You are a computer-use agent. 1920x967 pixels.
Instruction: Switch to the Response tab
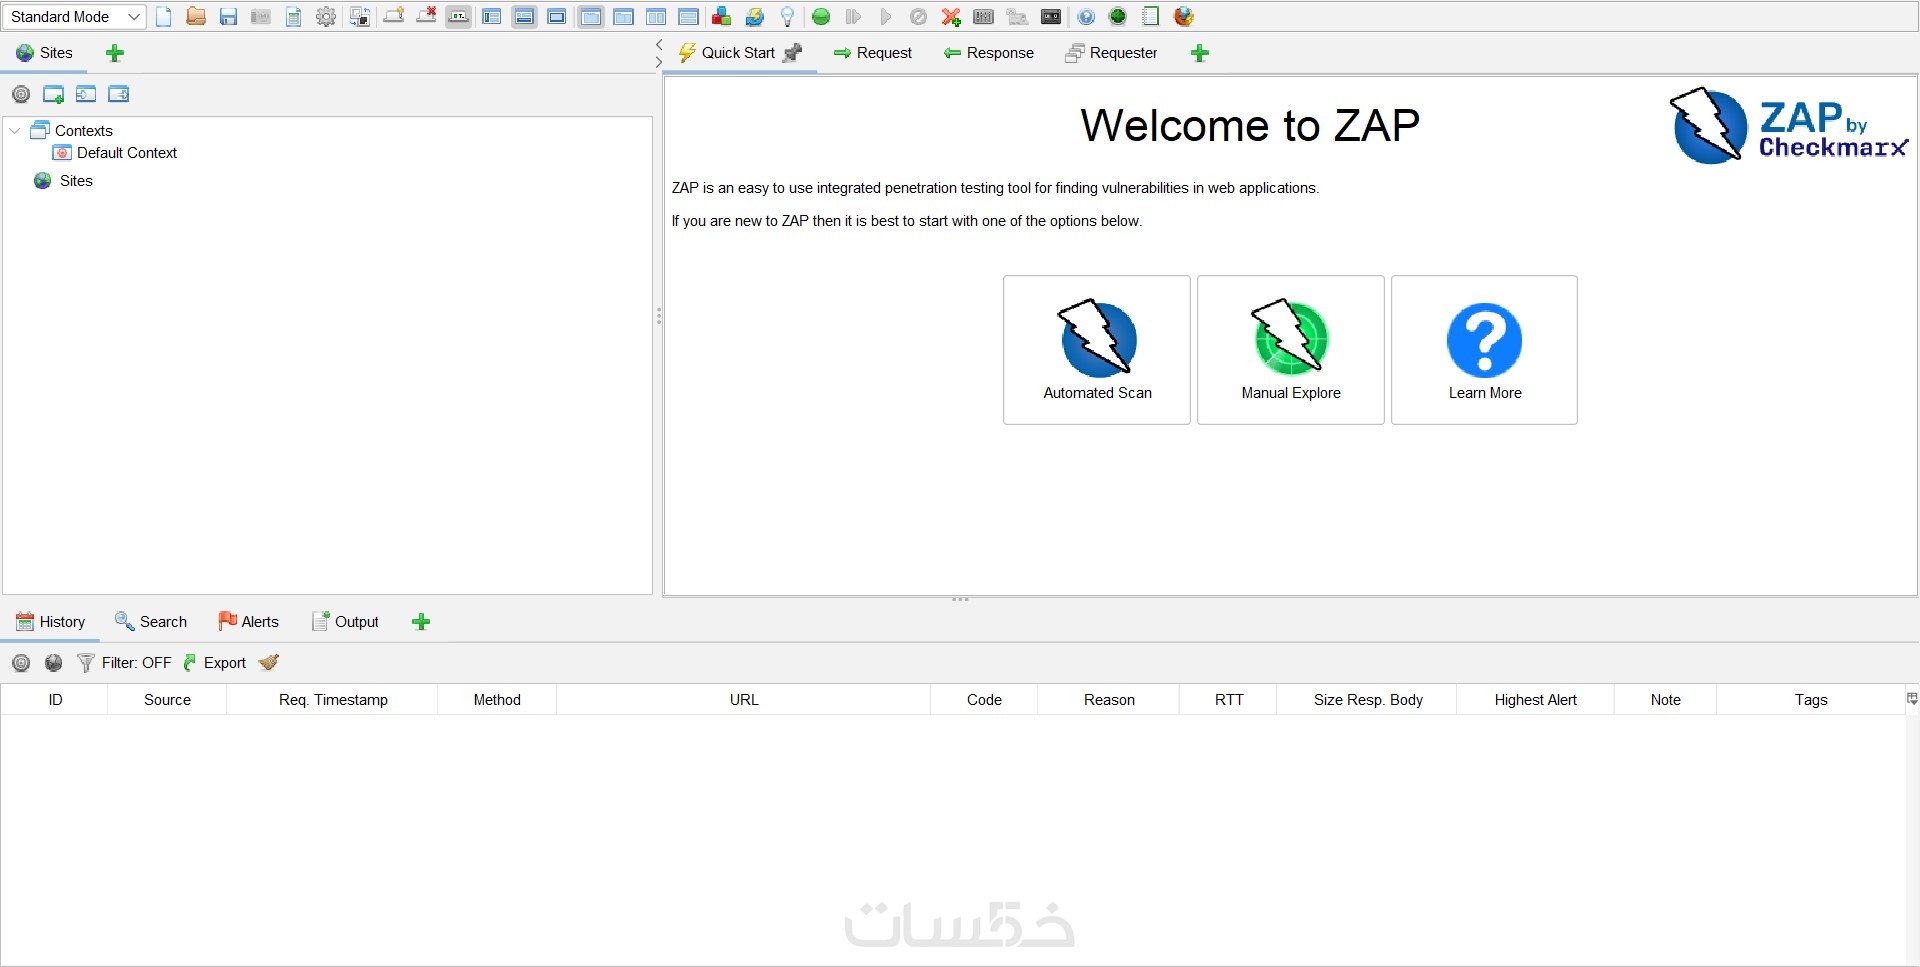pos(989,53)
